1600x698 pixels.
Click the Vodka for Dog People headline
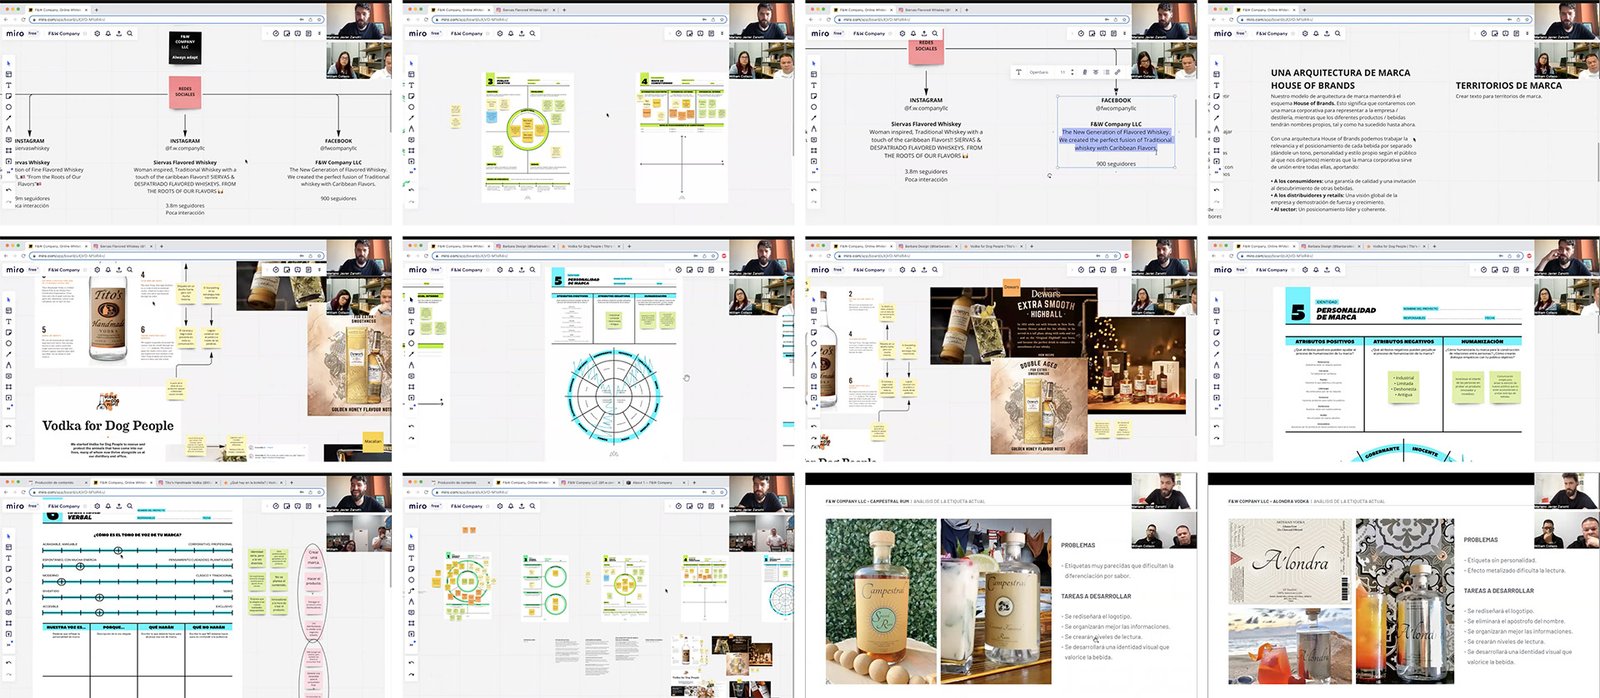[108, 426]
